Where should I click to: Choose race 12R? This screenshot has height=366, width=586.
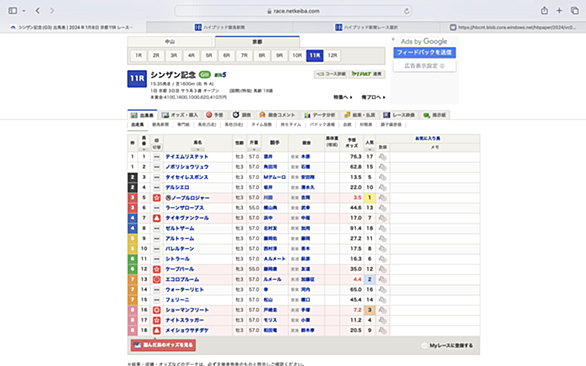click(332, 55)
